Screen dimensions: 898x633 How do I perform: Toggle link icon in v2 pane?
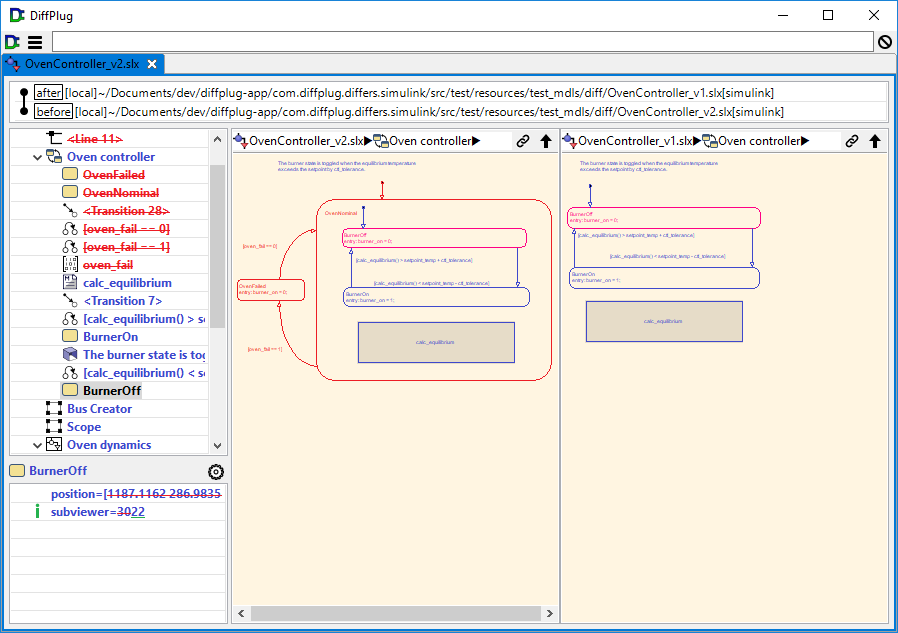coord(523,141)
